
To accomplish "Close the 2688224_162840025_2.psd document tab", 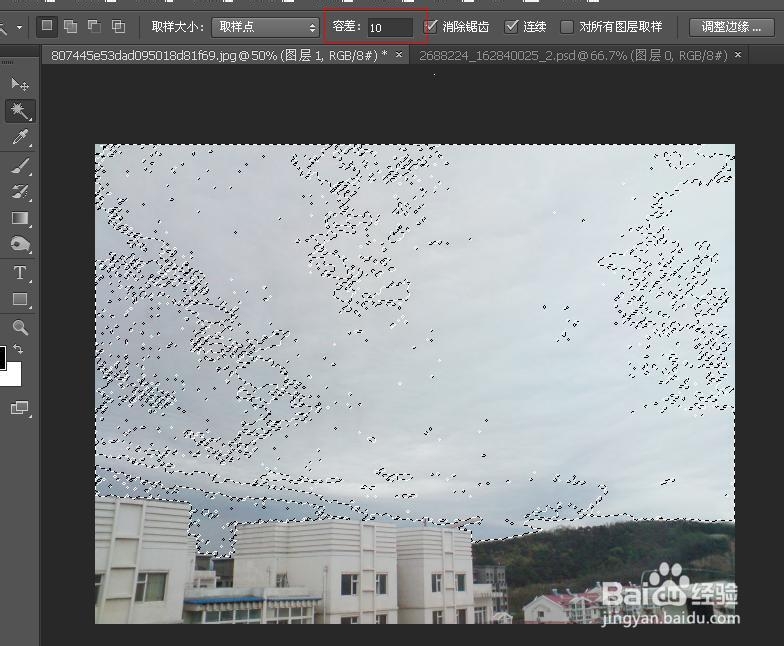I will click(x=738, y=54).
